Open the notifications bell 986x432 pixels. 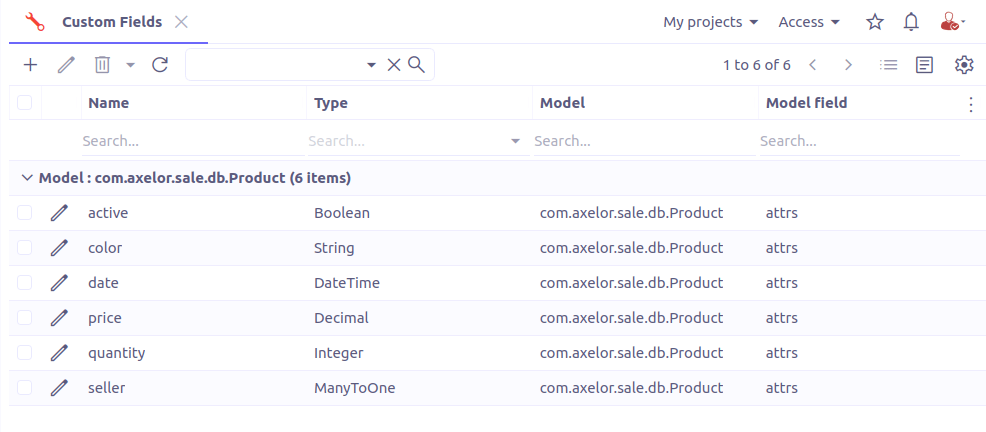tap(911, 22)
